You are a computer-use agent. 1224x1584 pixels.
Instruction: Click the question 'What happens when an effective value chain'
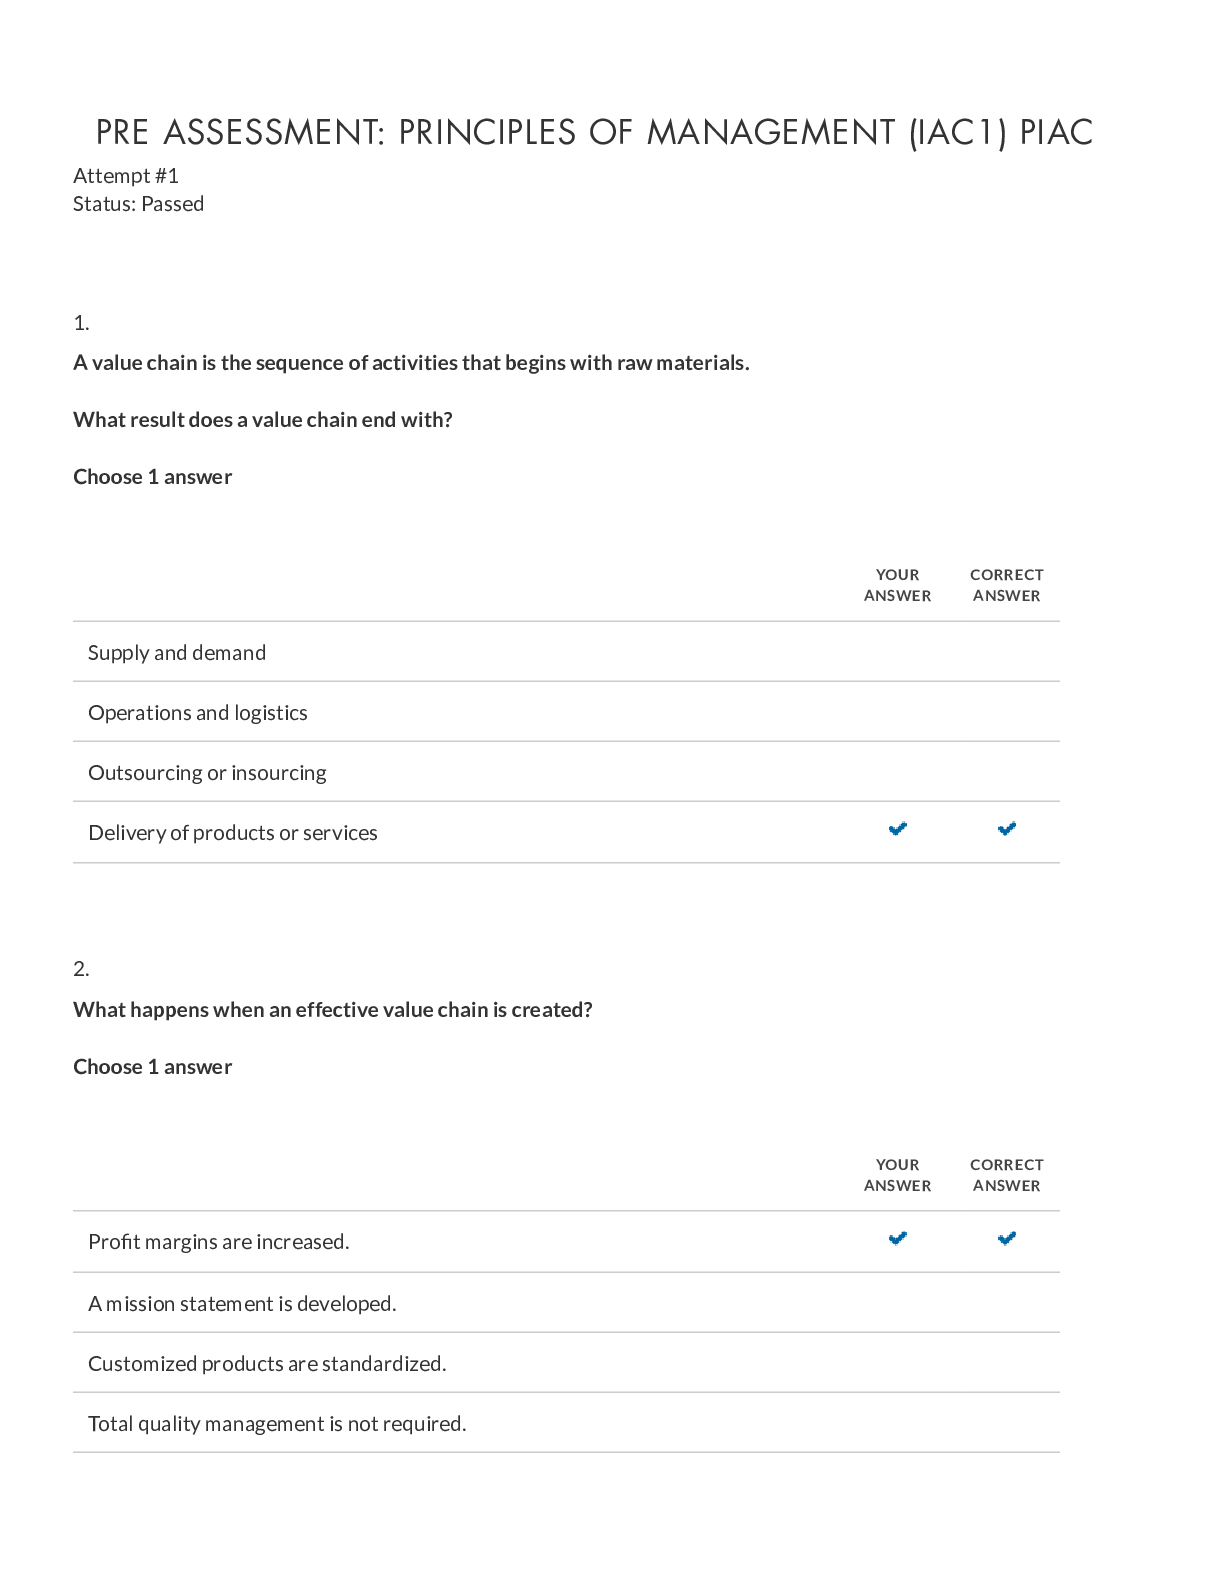click(x=333, y=1010)
